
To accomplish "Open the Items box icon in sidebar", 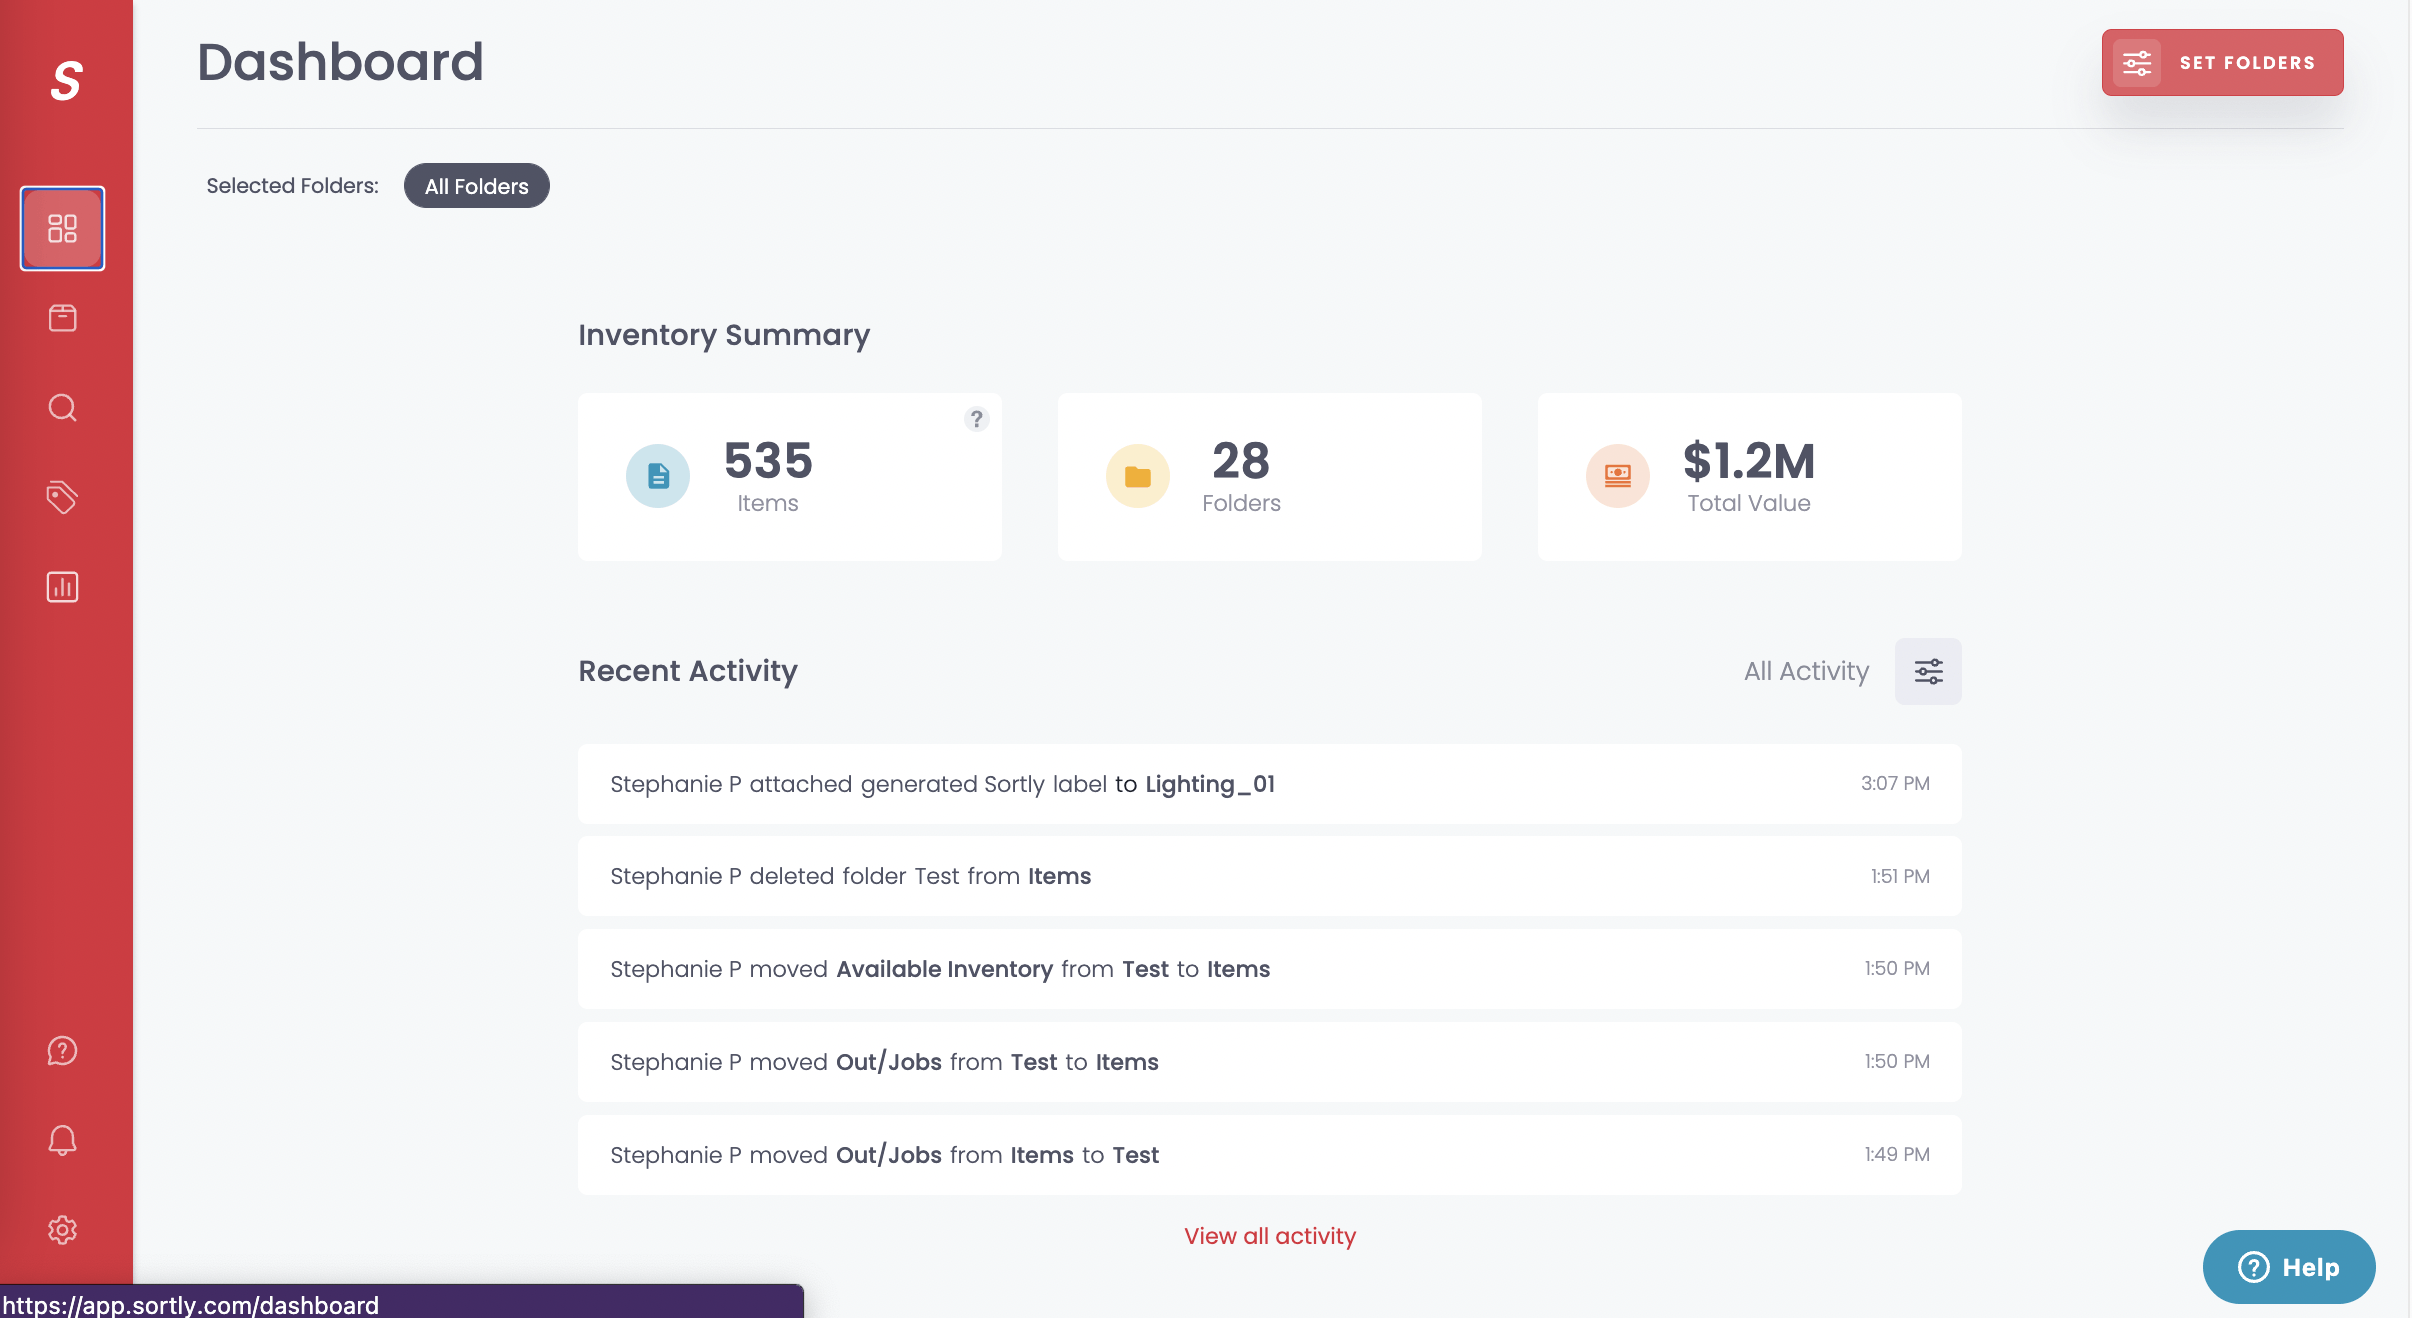I will (62, 318).
